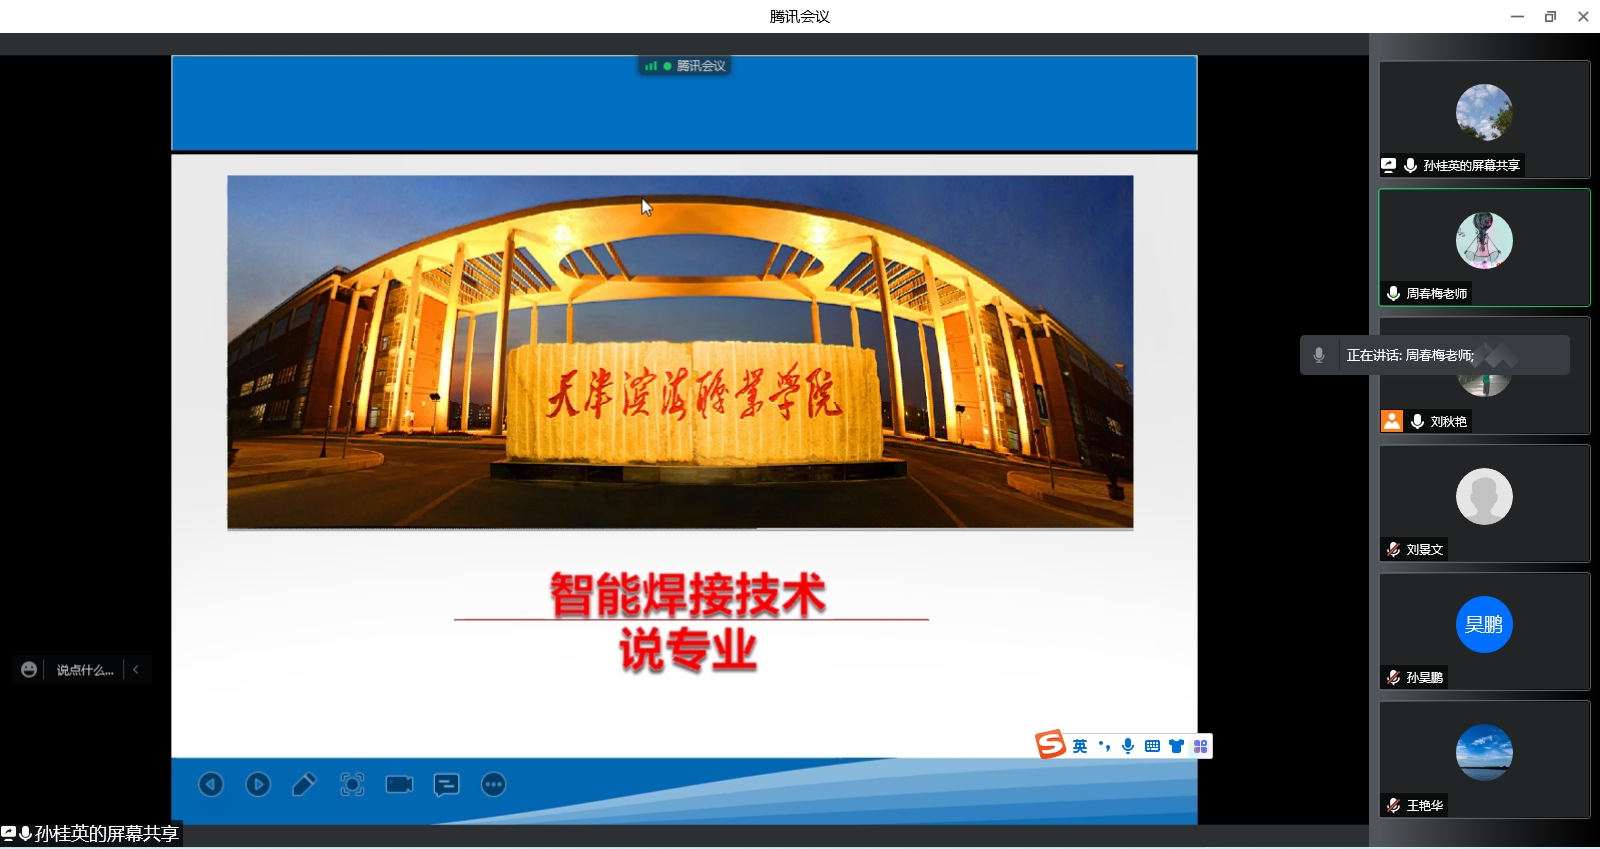This screenshot has height=849, width=1600.
Task: Click the 腾讯会议 signal status indicator at top
Action: click(685, 66)
